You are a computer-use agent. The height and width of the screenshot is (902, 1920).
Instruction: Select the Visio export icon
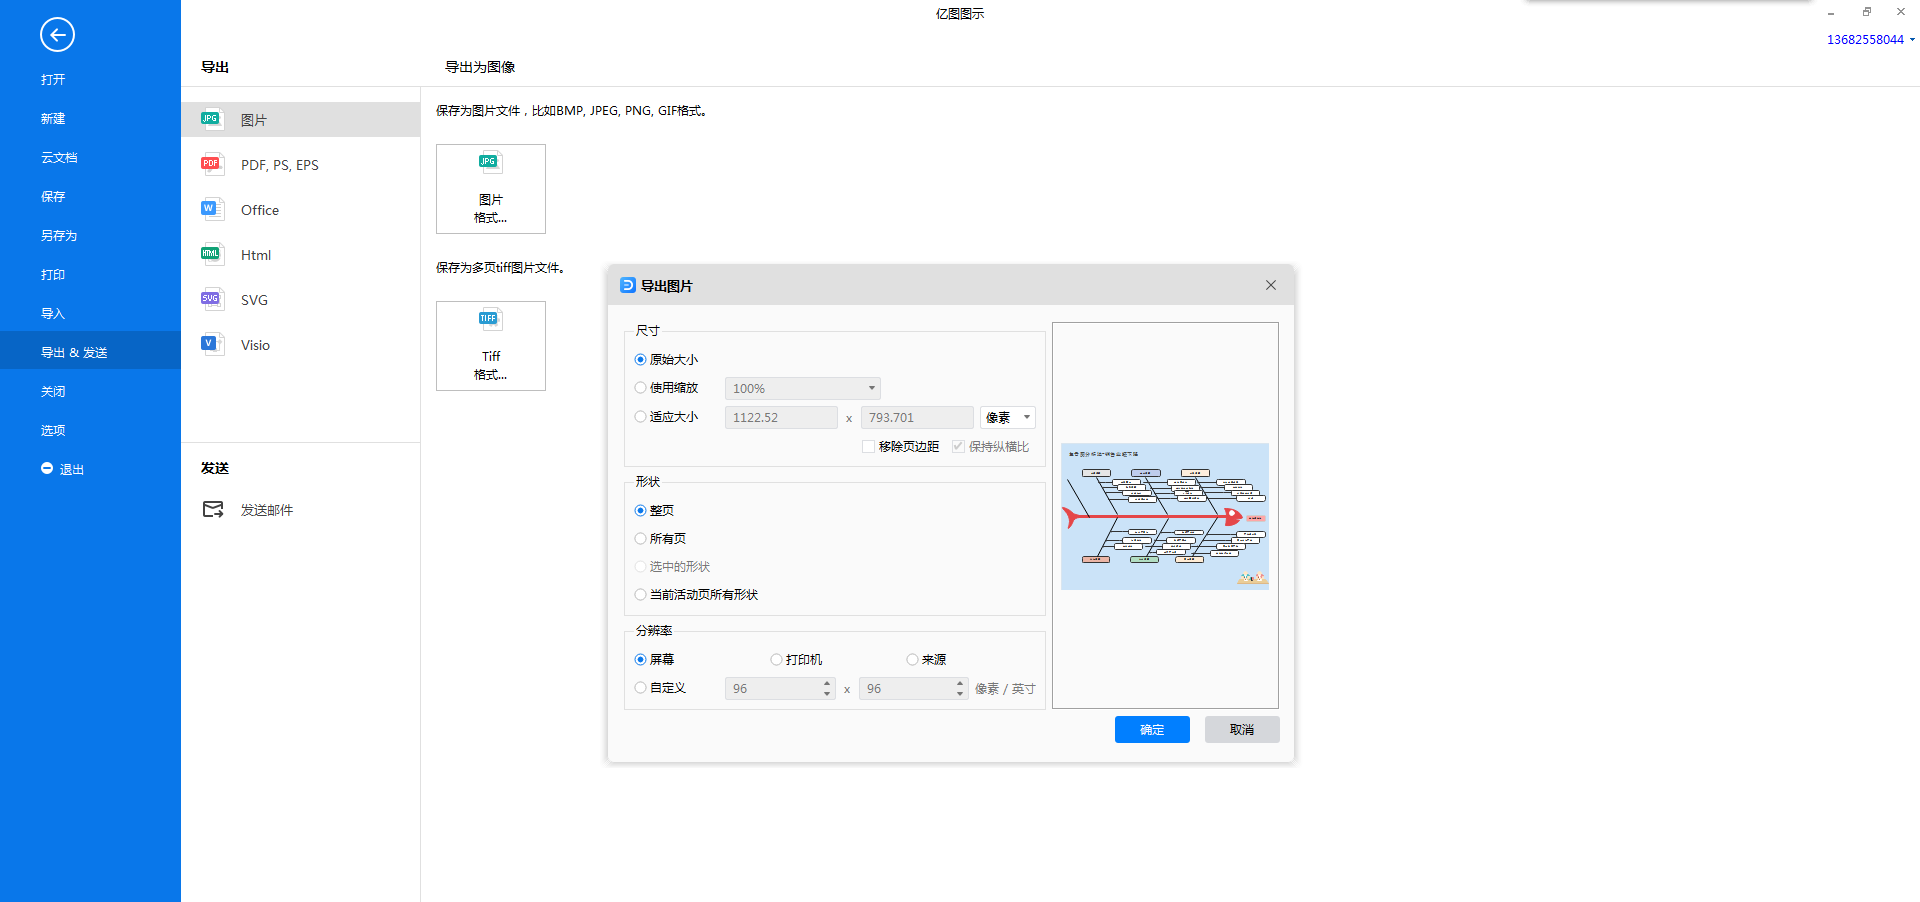click(211, 344)
